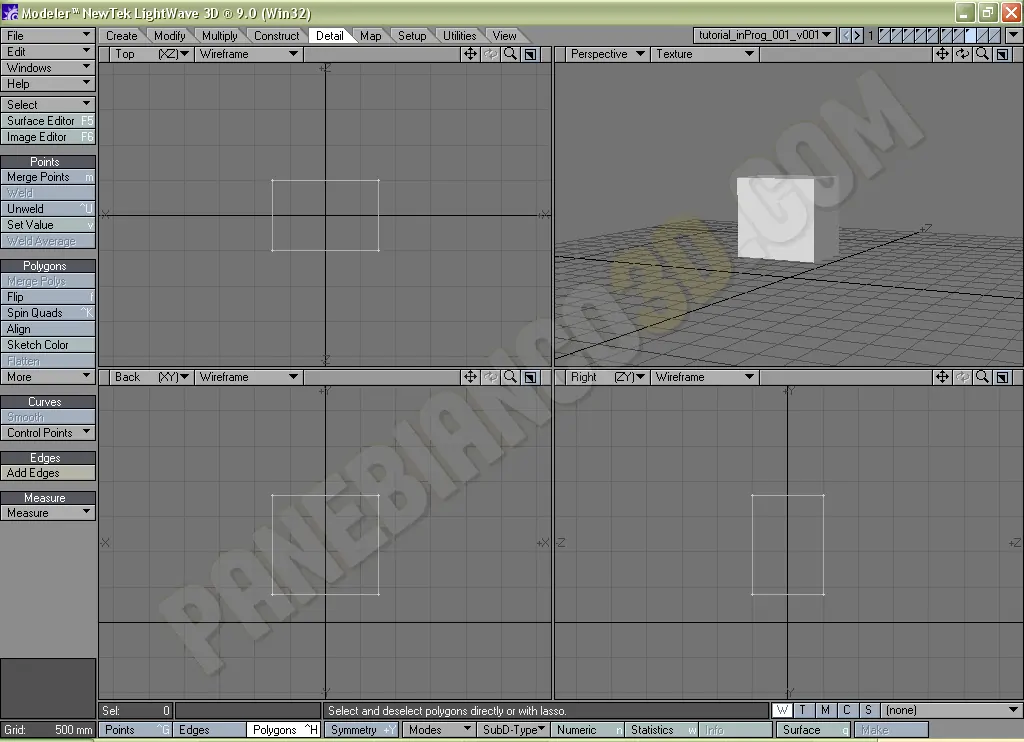Open the Image Editor
This screenshot has height=742, width=1024.
pyautogui.click(x=48, y=137)
